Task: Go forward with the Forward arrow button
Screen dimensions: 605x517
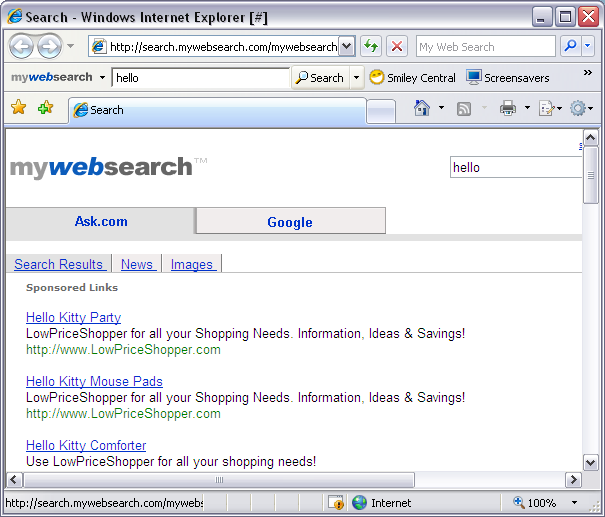Action: pos(49,46)
